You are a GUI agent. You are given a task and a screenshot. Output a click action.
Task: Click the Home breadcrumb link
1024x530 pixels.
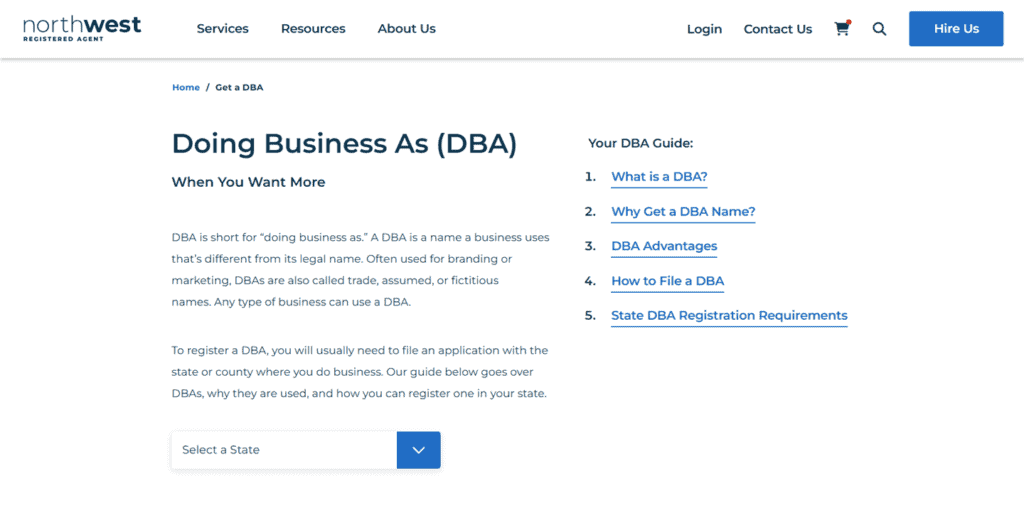point(186,87)
